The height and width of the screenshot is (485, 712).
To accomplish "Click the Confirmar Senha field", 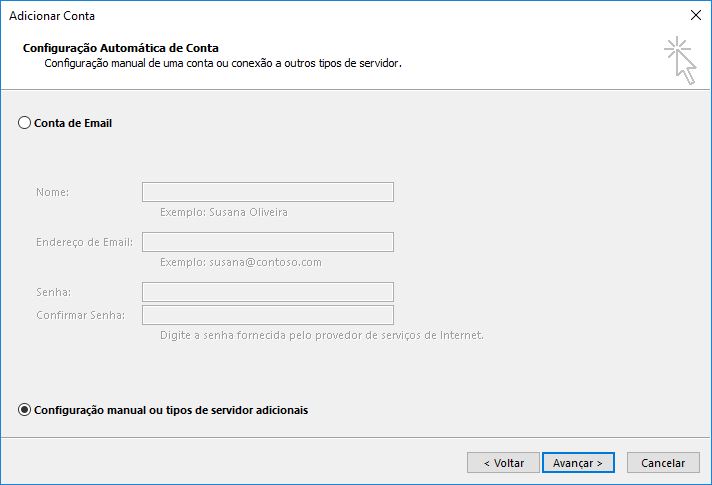I will click(268, 316).
